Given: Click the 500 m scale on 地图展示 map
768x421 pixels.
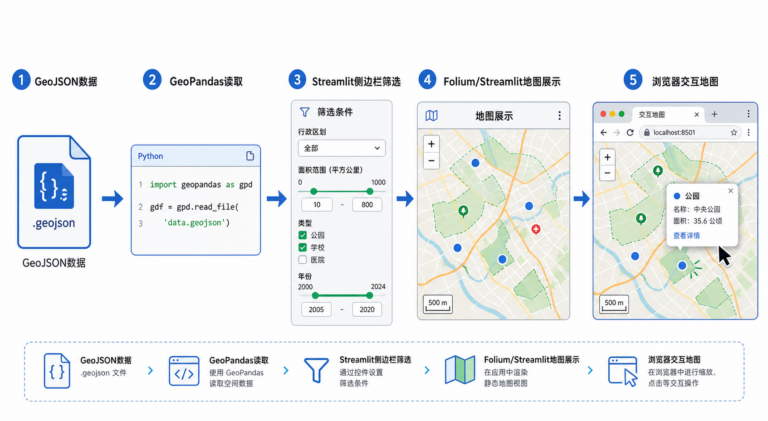Looking at the screenshot, I should [437, 304].
